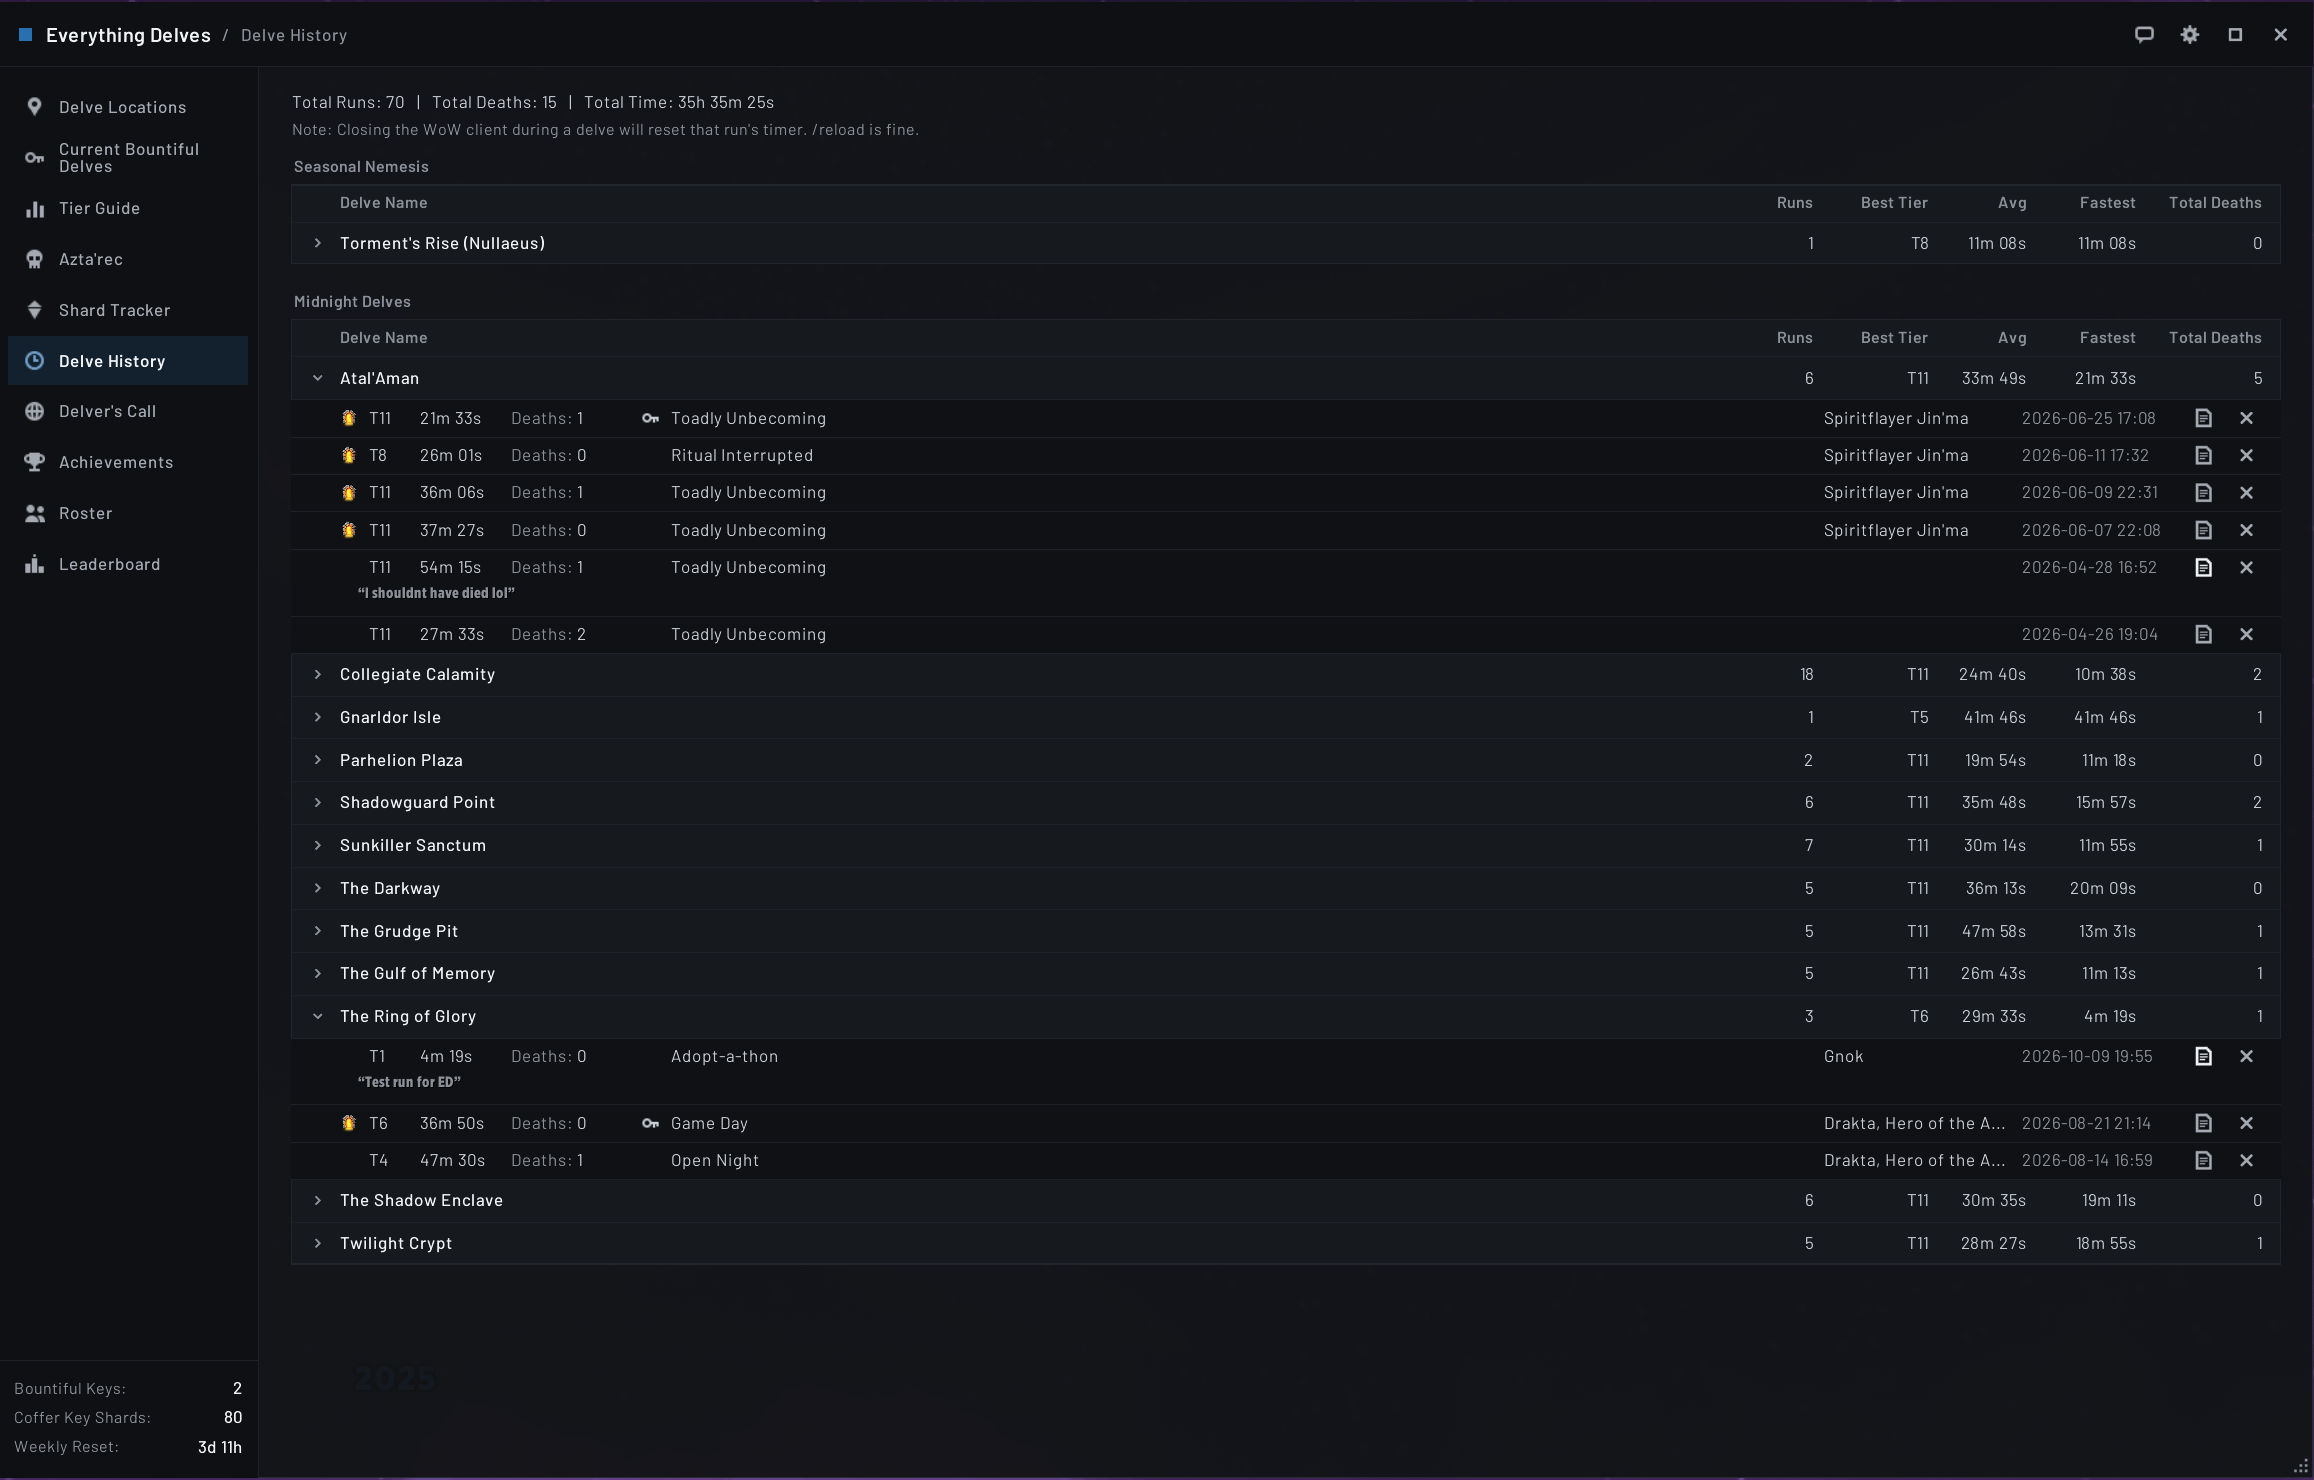Click the Fastest column header in Midnight Delves
The image size is (2314, 1480).
pos(2107,338)
